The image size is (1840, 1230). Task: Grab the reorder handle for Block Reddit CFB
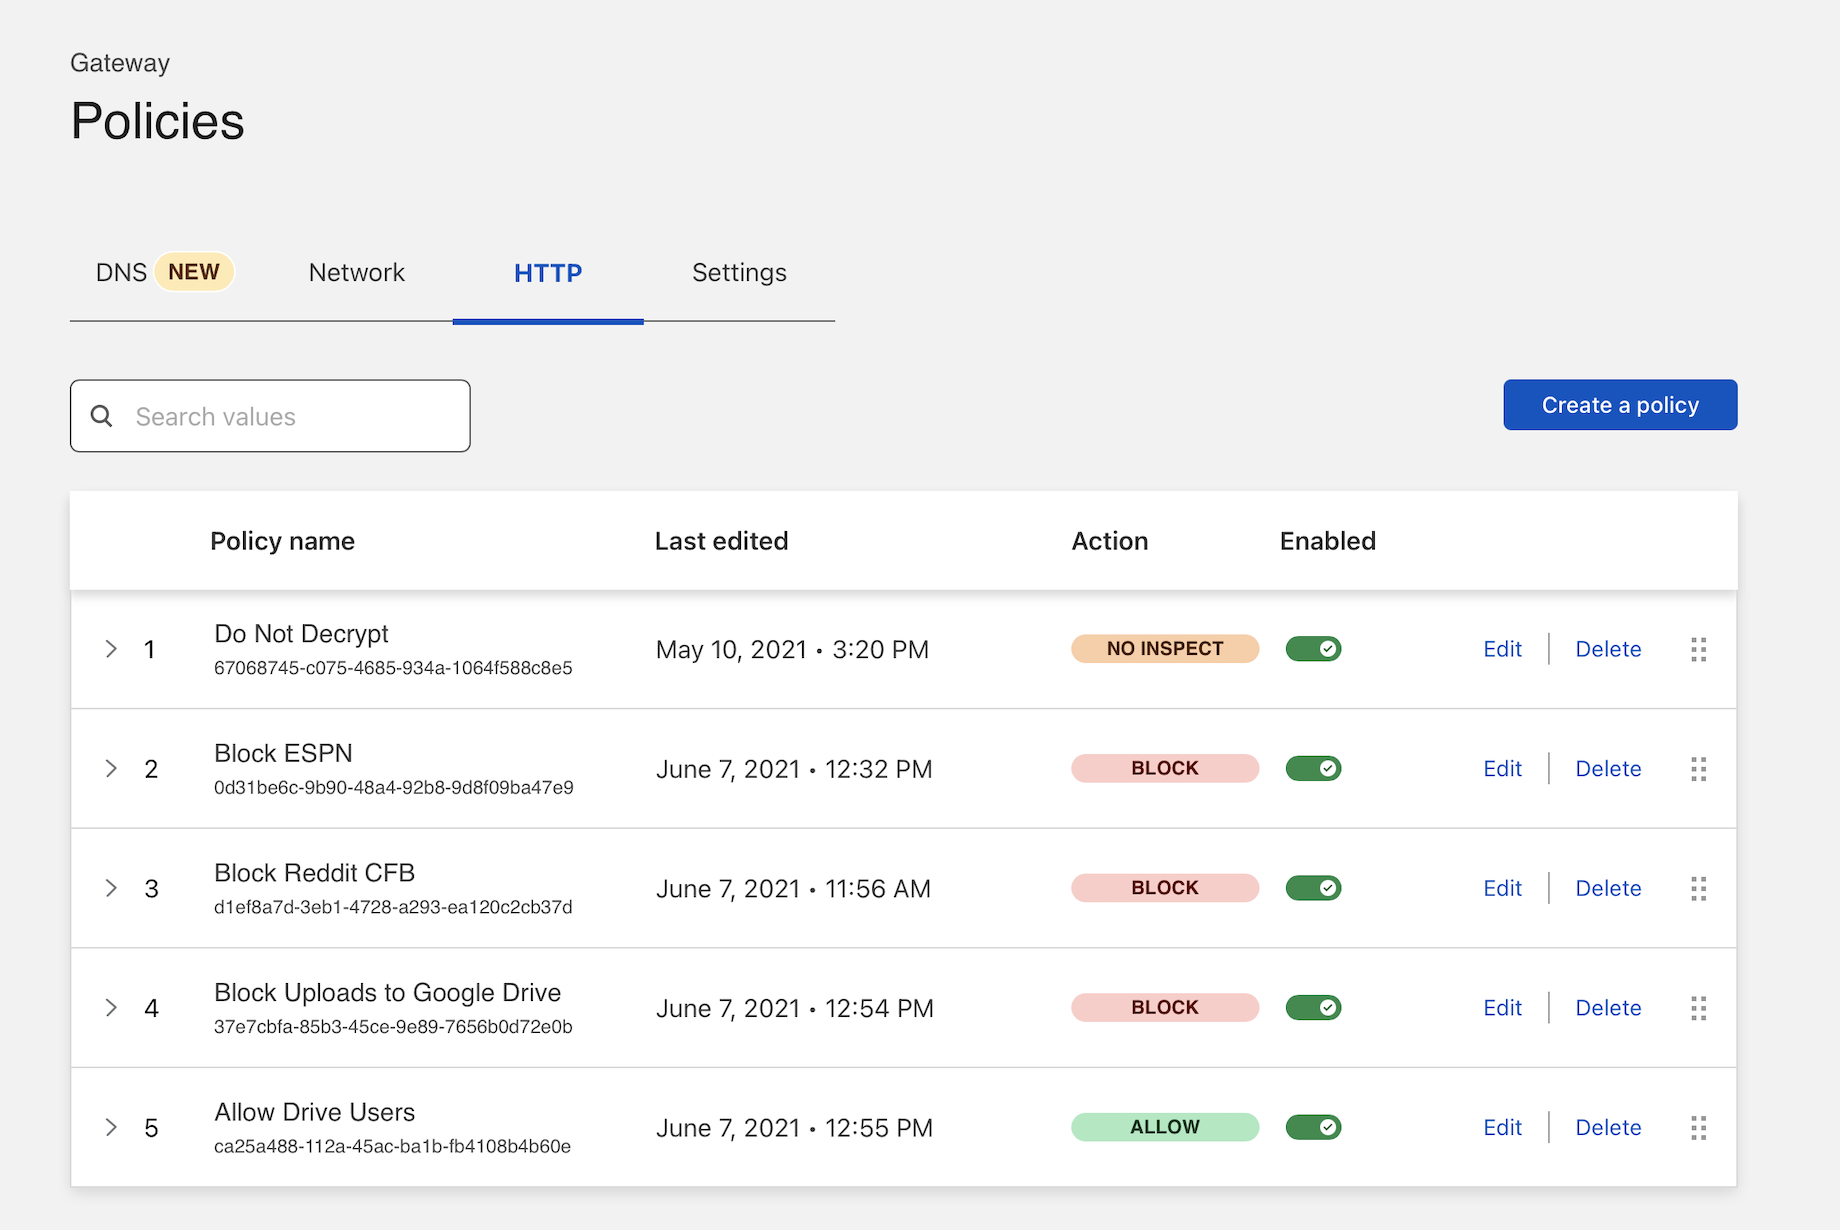click(x=1698, y=888)
